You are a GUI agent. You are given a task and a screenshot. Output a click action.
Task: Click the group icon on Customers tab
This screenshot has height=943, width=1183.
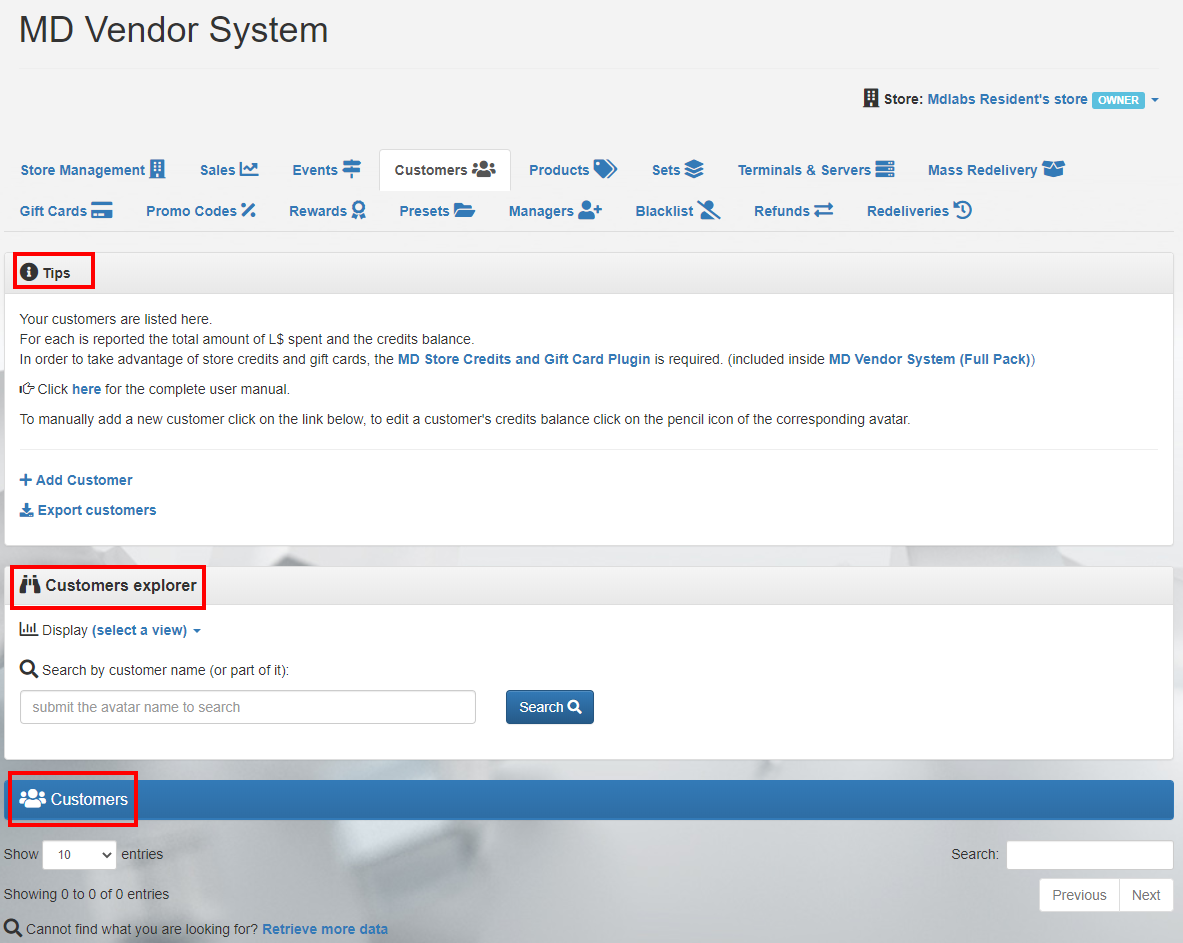pyautogui.click(x=484, y=169)
